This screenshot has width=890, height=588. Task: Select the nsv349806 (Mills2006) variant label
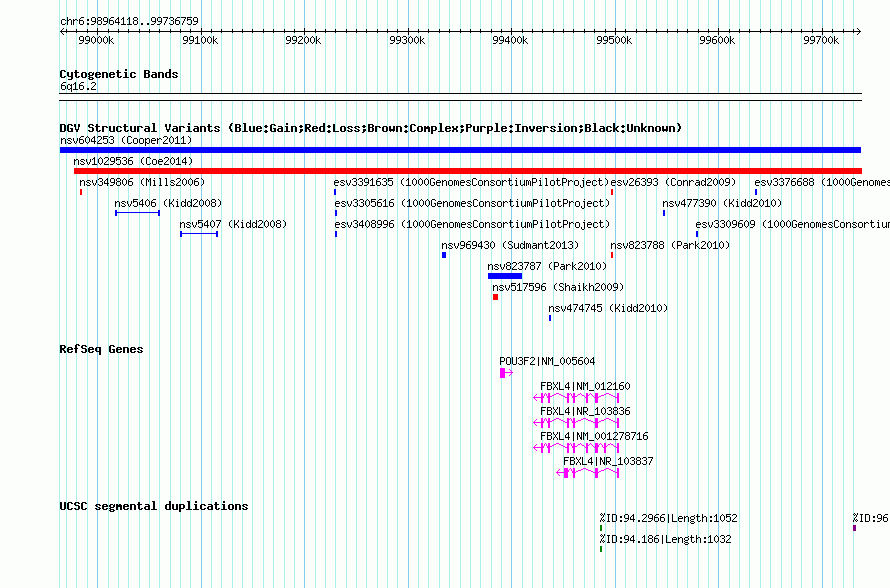pos(142,182)
